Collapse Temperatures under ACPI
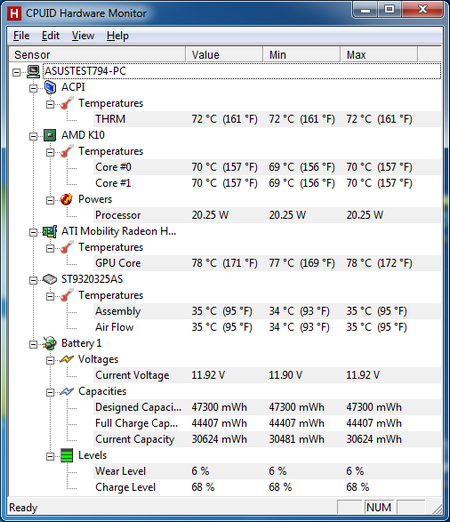The height and width of the screenshot is (522, 450). coord(50,104)
